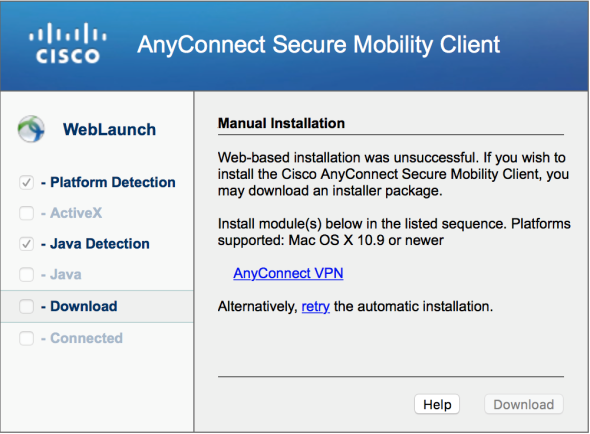The image size is (590, 434).
Task: Toggle the ActiveX checkbox
Action: point(26,213)
